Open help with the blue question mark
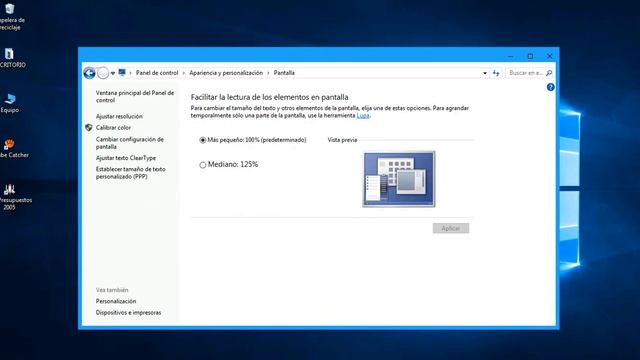Image resolution: width=640 pixels, height=360 pixels. coord(551,87)
